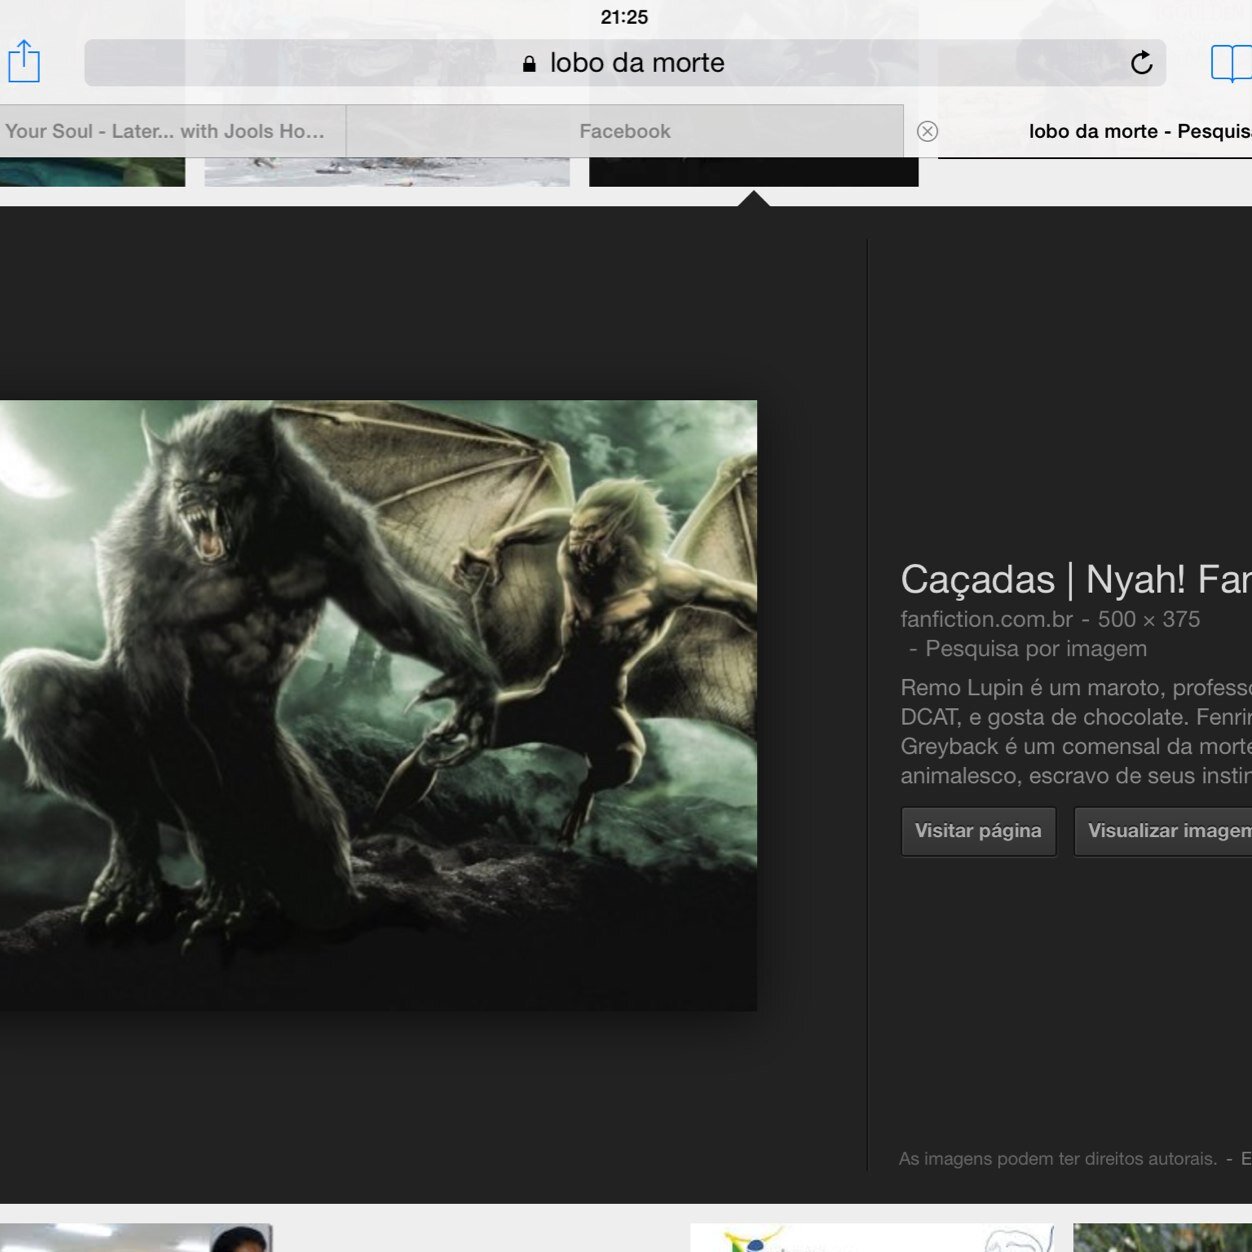
Task: Follow the fanfiction.com.br source link
Action: tap(986, 619)
